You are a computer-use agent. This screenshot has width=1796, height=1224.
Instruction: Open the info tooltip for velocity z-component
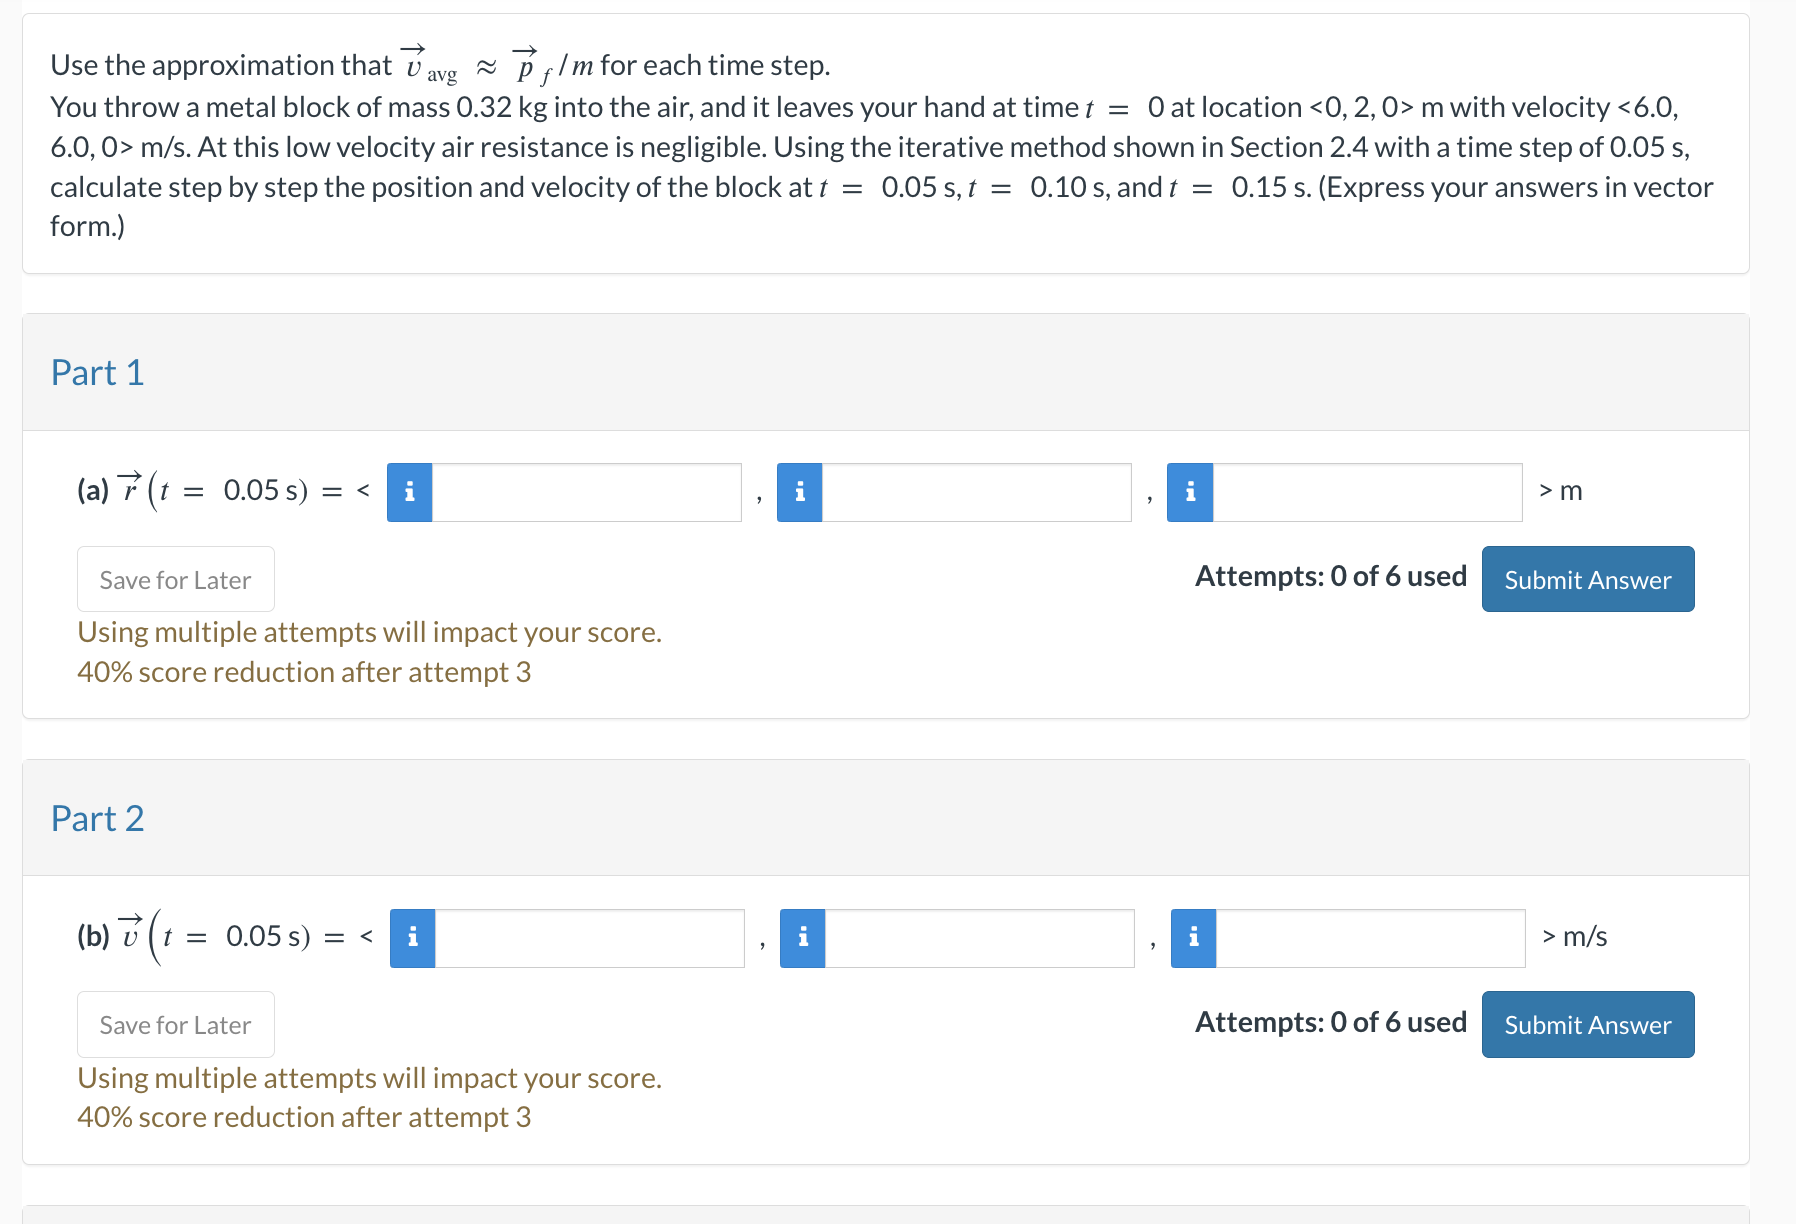click(x=1192, y=937)
